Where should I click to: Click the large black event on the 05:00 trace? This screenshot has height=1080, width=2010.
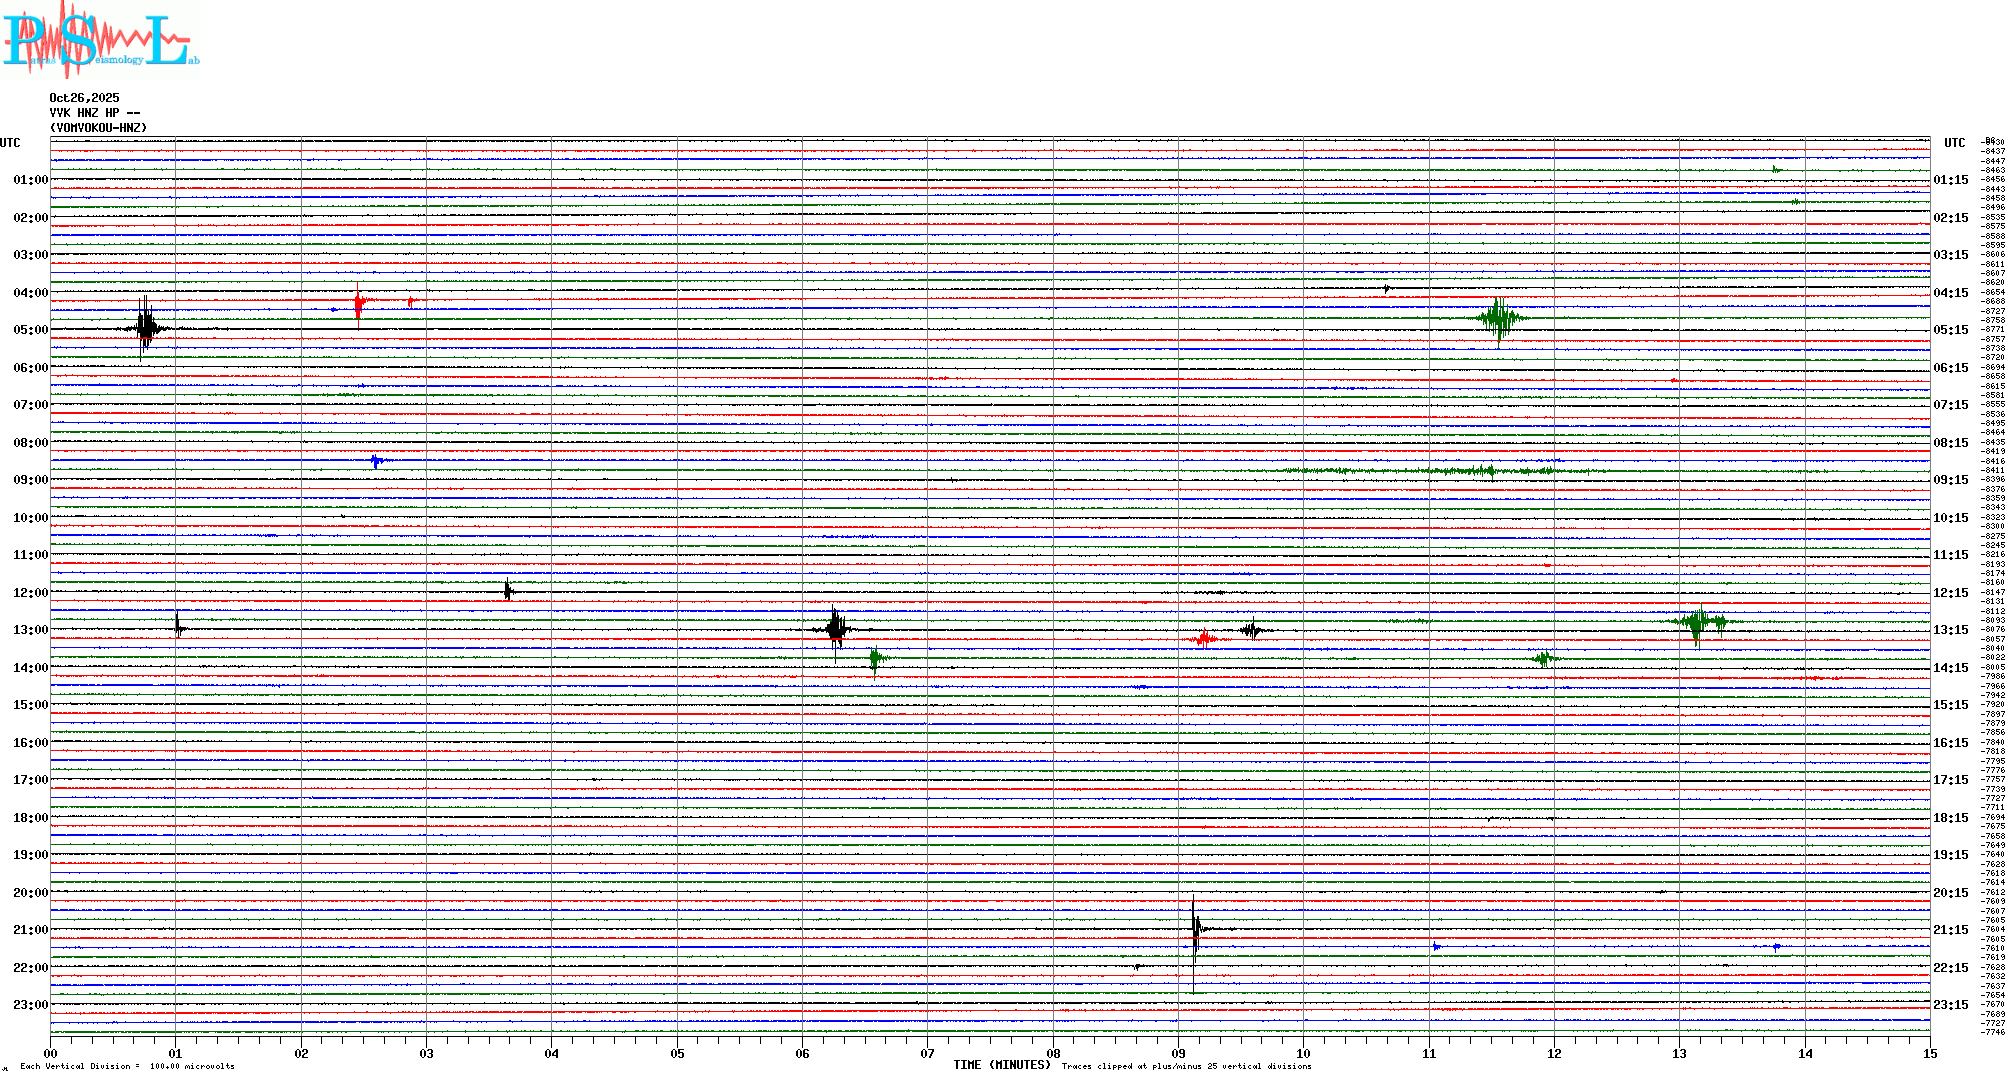(146, 327)
